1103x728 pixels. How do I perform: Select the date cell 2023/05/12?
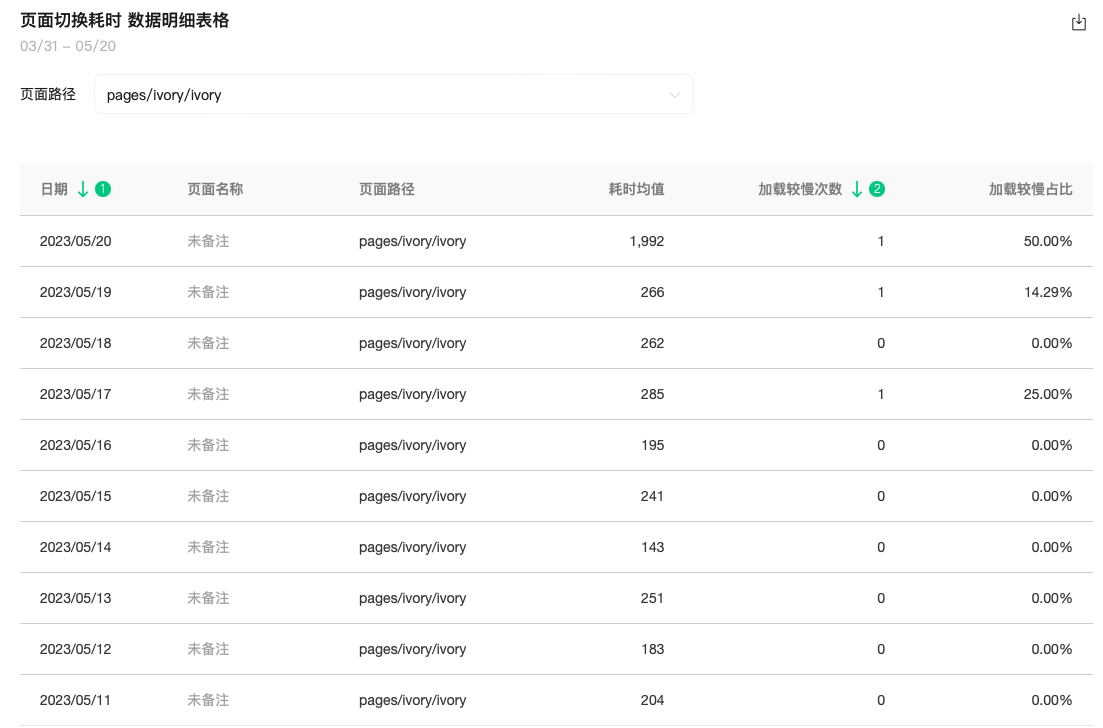coord(75,649)
